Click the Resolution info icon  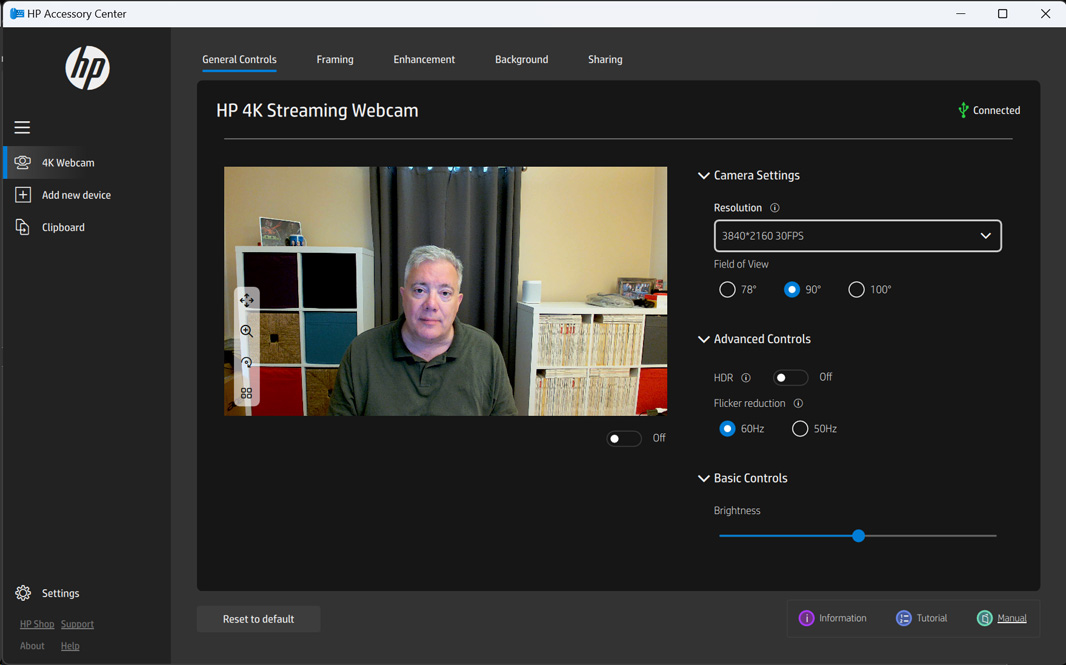(775, 208)
